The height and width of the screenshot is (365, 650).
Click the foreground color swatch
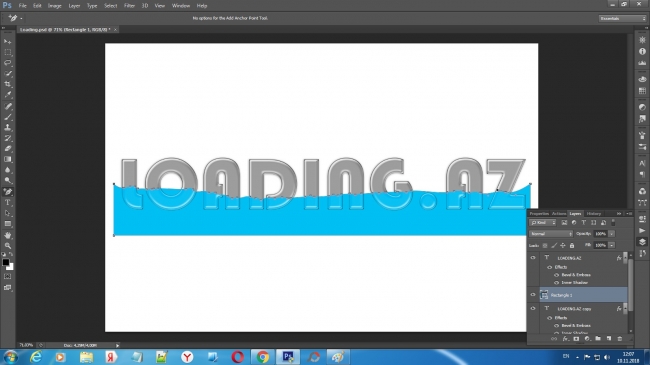[x=6, y=262]
